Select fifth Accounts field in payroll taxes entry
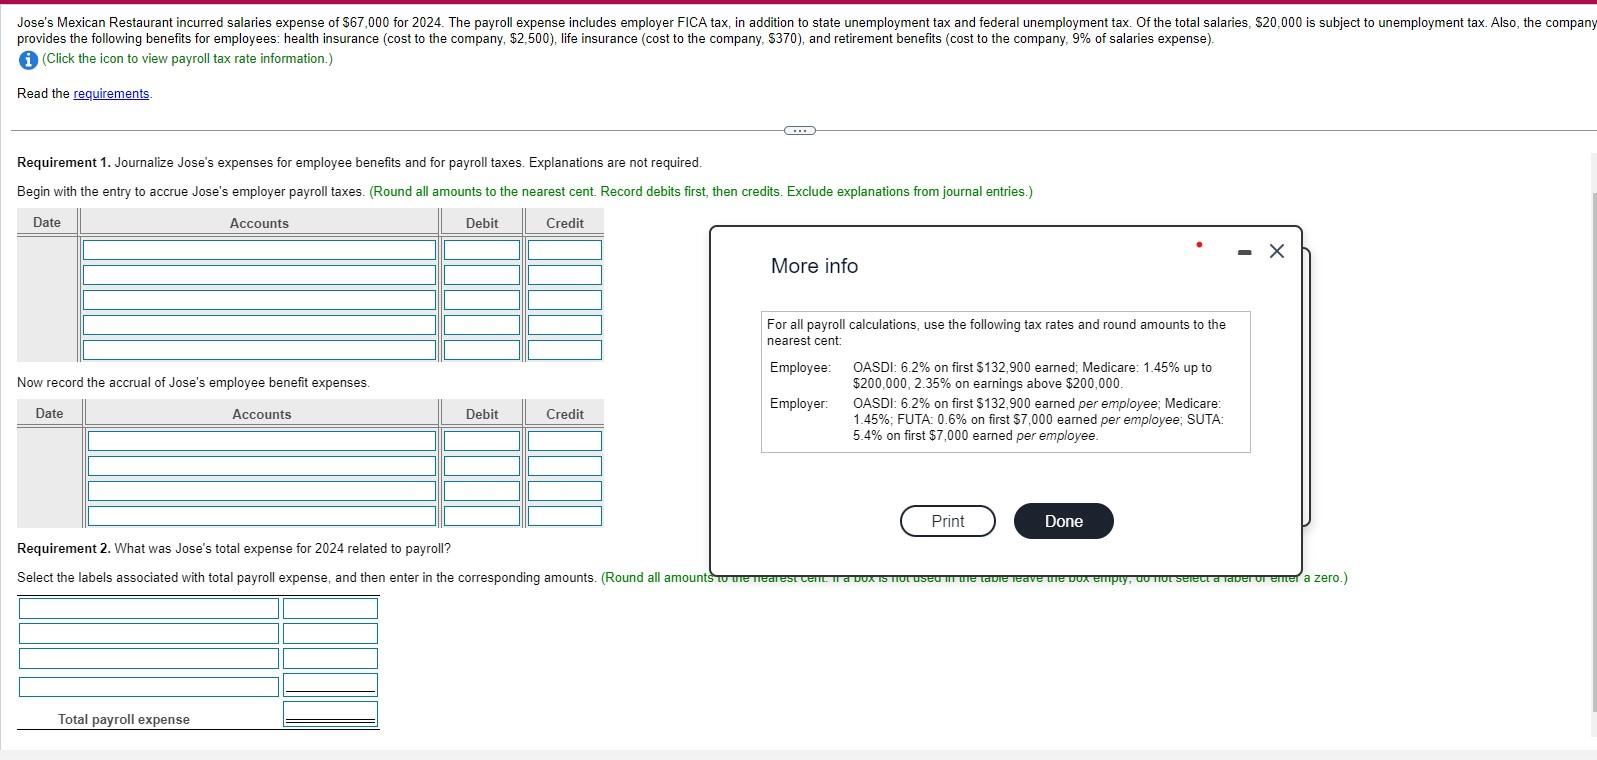1597x760 pixels. click(x=259, y=350)
